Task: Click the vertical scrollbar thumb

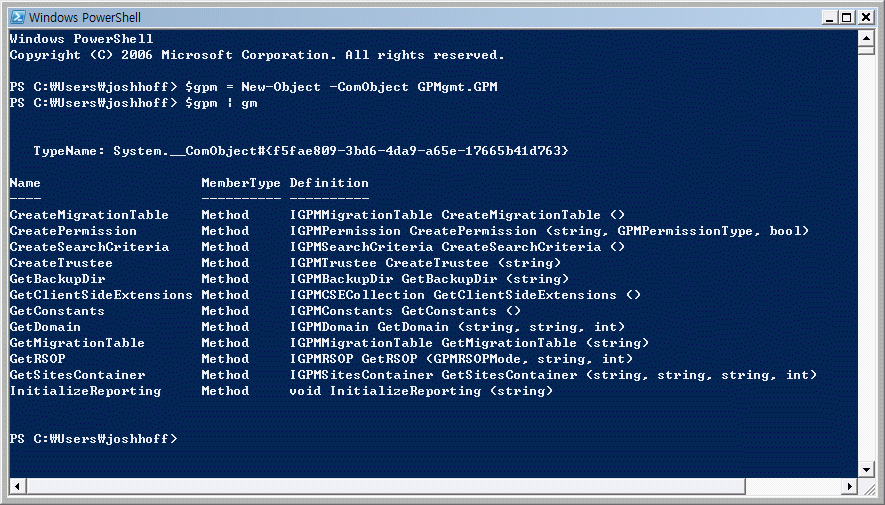Action: coord(866,50)
